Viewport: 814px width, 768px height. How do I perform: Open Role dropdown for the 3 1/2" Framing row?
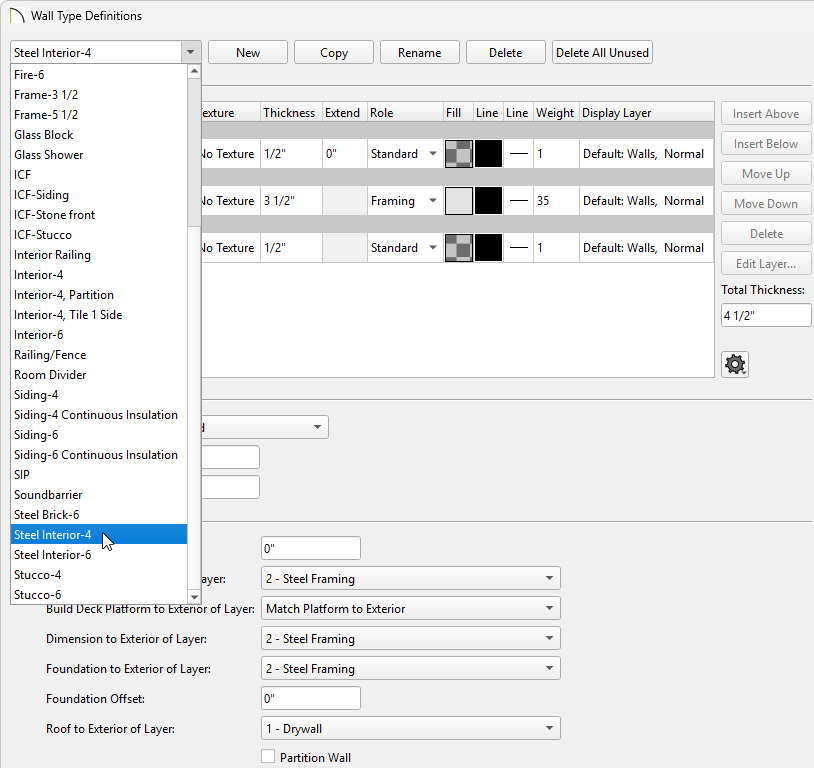click(432, 200)
